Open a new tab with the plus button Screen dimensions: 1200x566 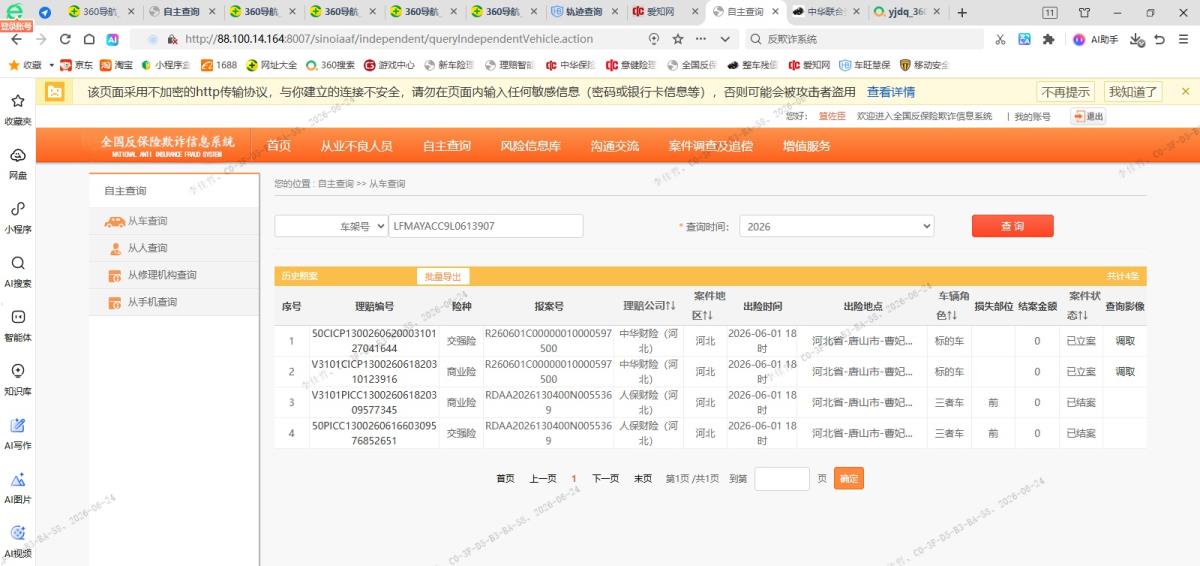pyautogui.click(x=962, y=12)
